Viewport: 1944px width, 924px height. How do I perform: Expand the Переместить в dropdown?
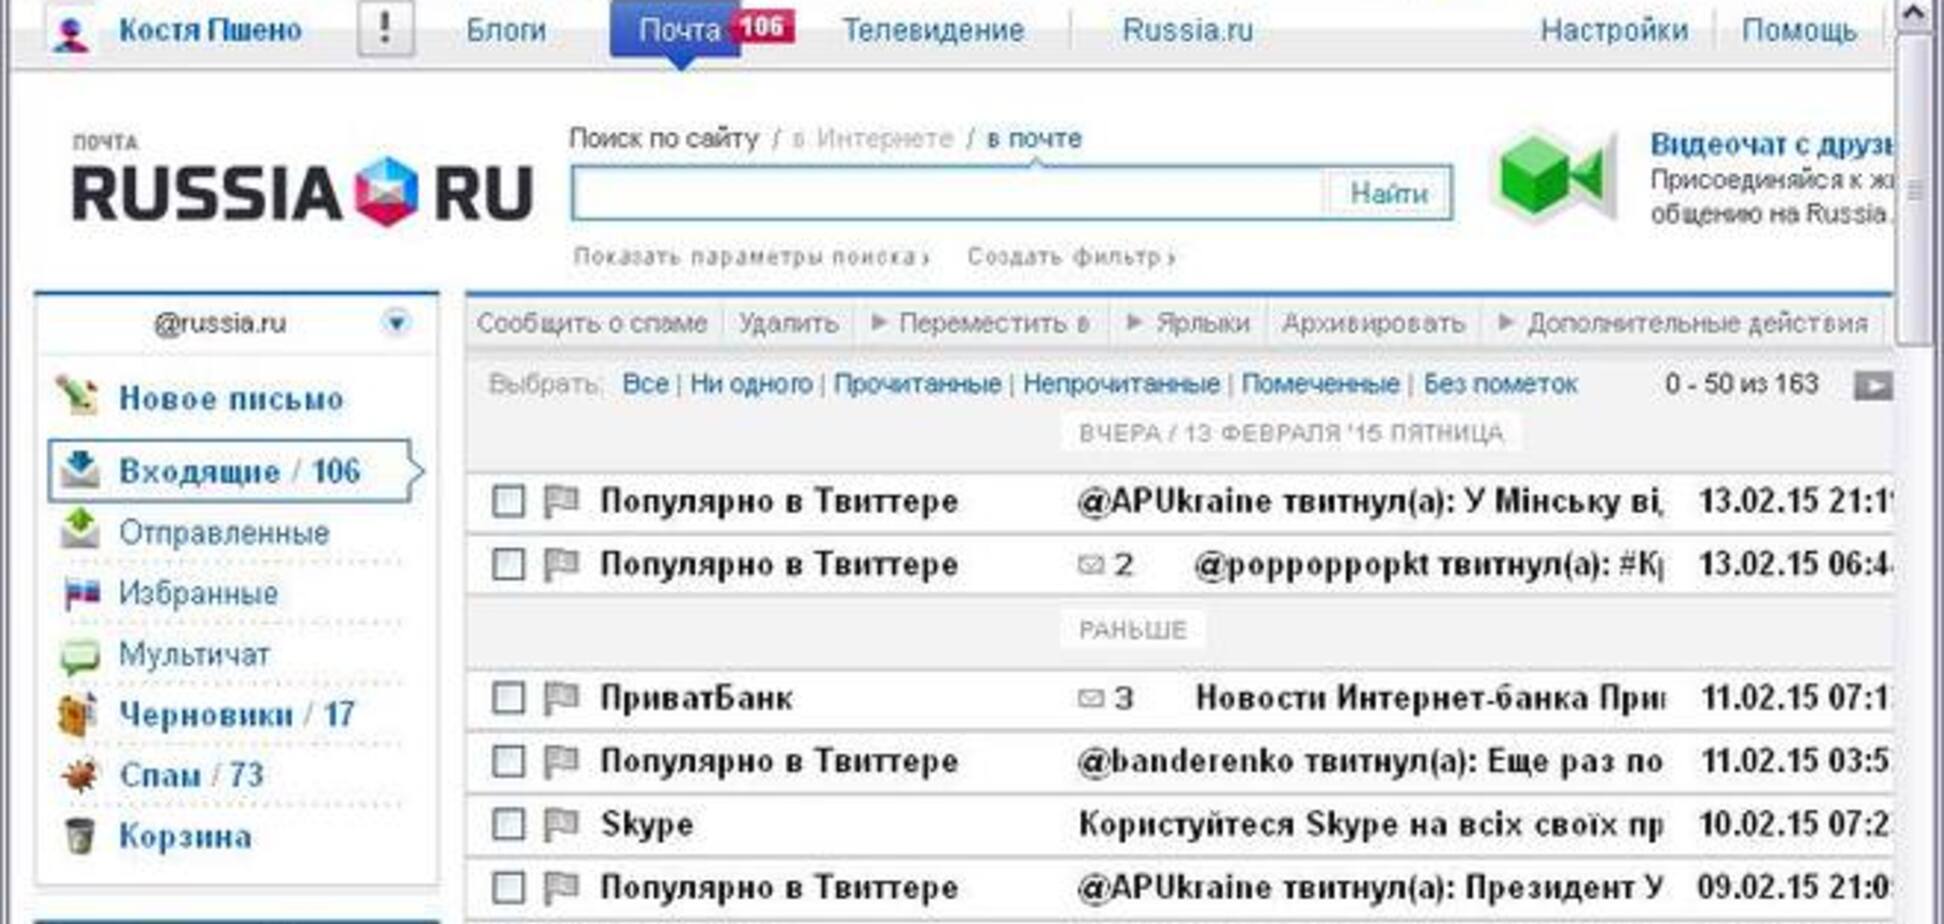[986, 323]
